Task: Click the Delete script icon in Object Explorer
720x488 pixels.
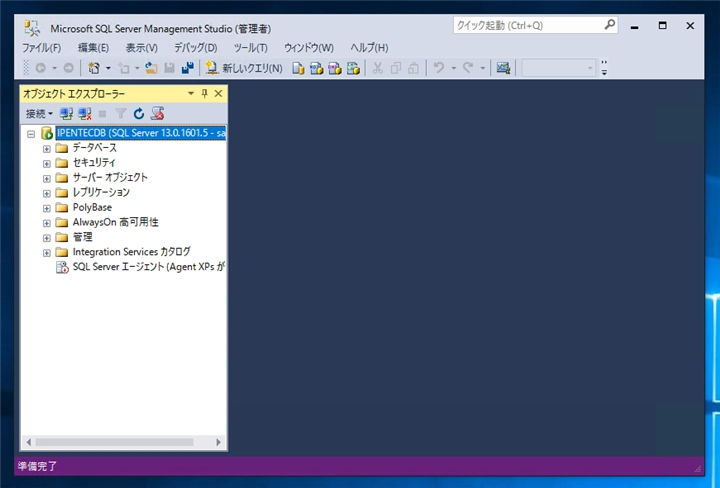Action: pyautogui.click(x=158, y=113)
